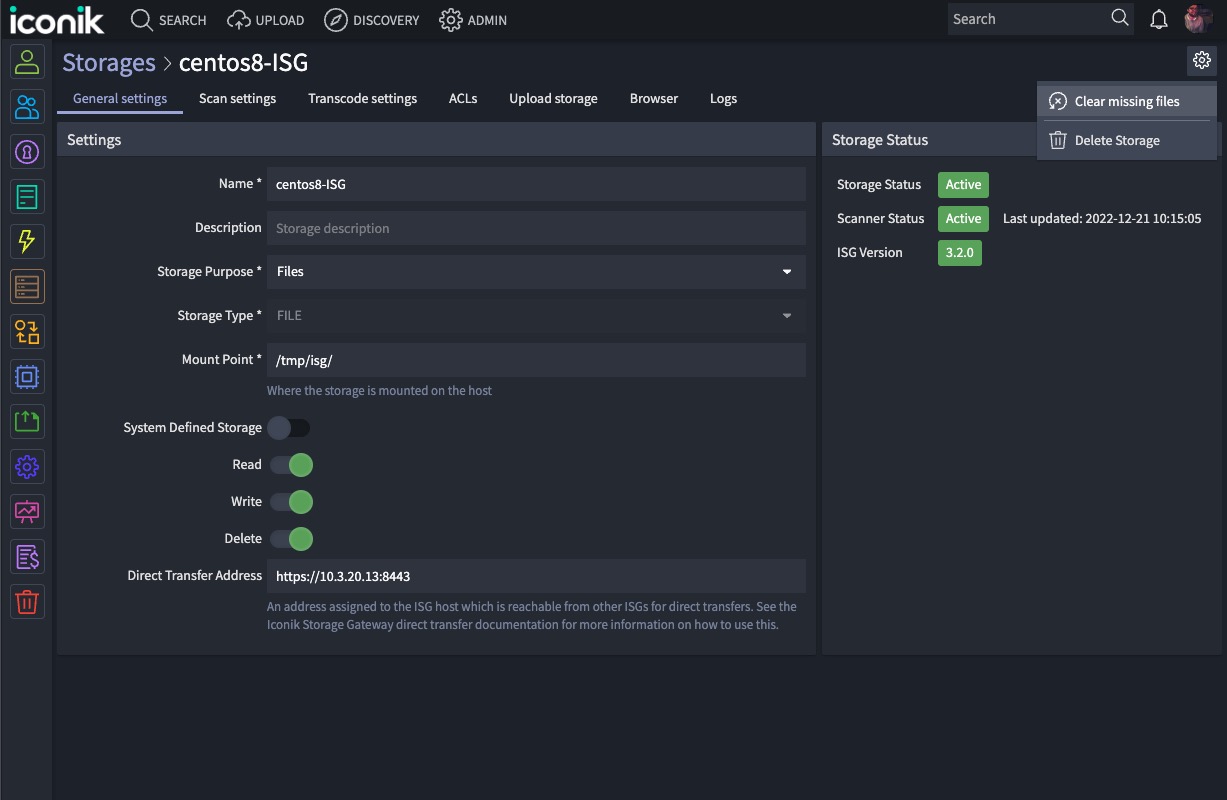Open the Billing sidebar icon

click(x=27, y=556)
